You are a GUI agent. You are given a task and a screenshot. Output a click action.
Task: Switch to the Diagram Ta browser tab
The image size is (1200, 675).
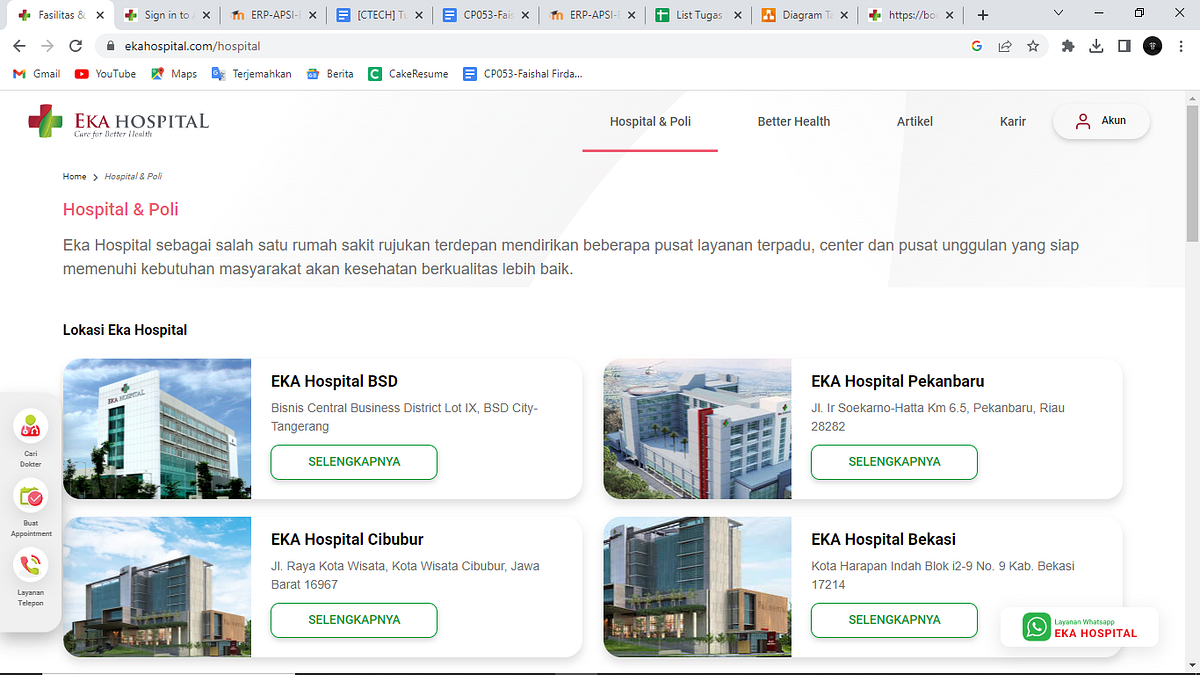[x=800, y=15]
